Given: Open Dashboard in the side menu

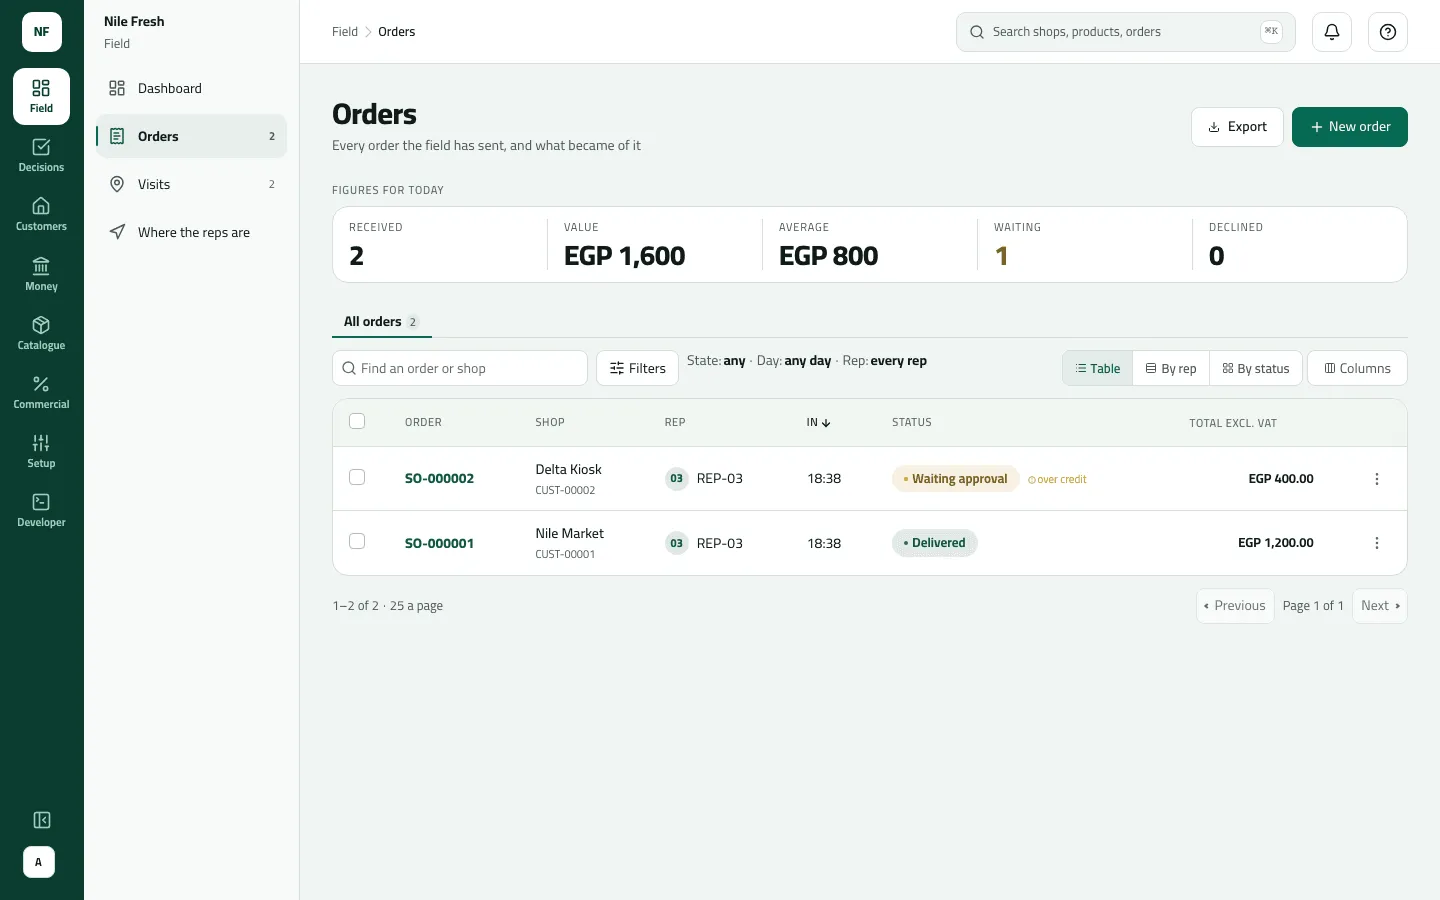Looking at the screenshot, I should point(191,88).
